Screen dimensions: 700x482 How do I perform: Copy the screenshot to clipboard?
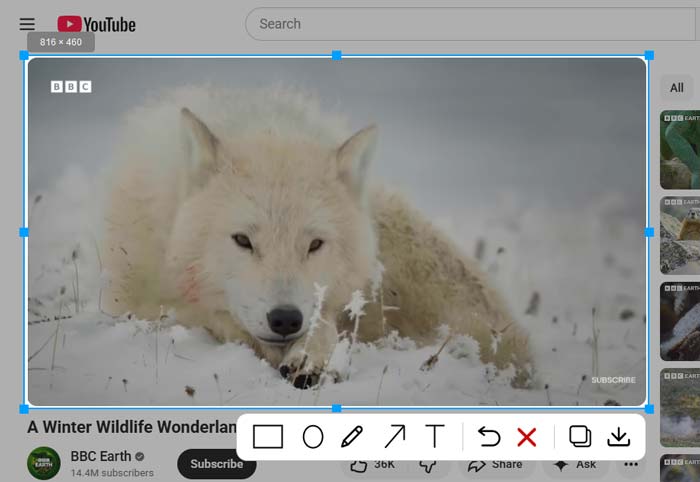click(580, 436)
